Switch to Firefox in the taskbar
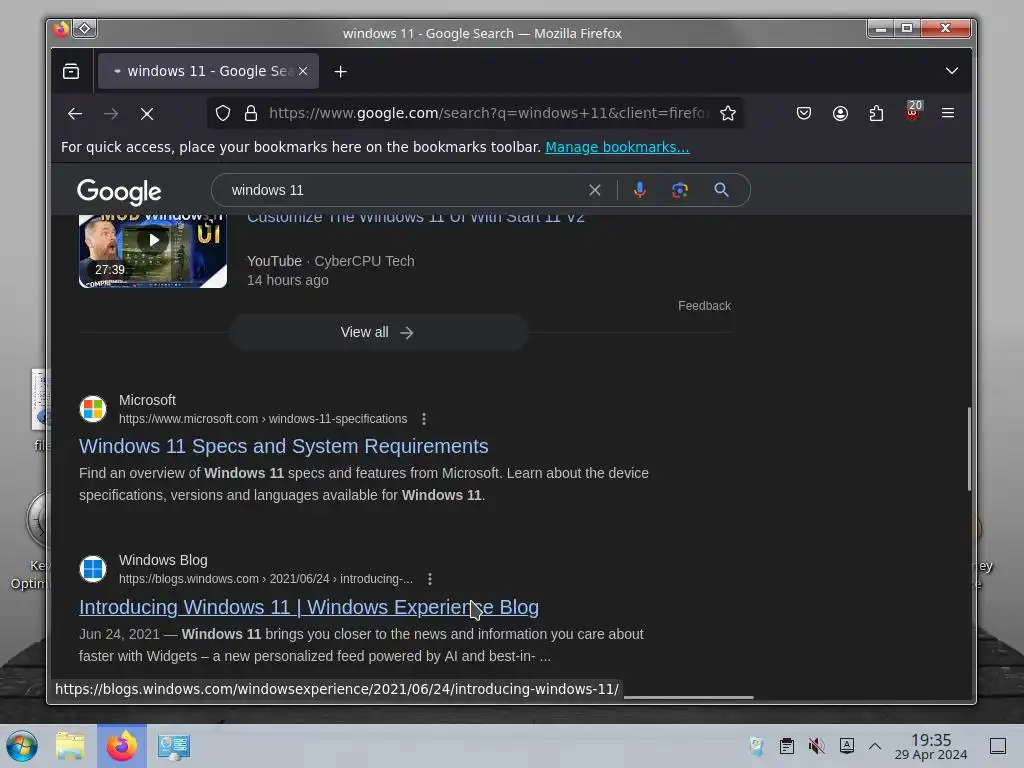The image size is (1024, 768). click(x=121, y=746)
